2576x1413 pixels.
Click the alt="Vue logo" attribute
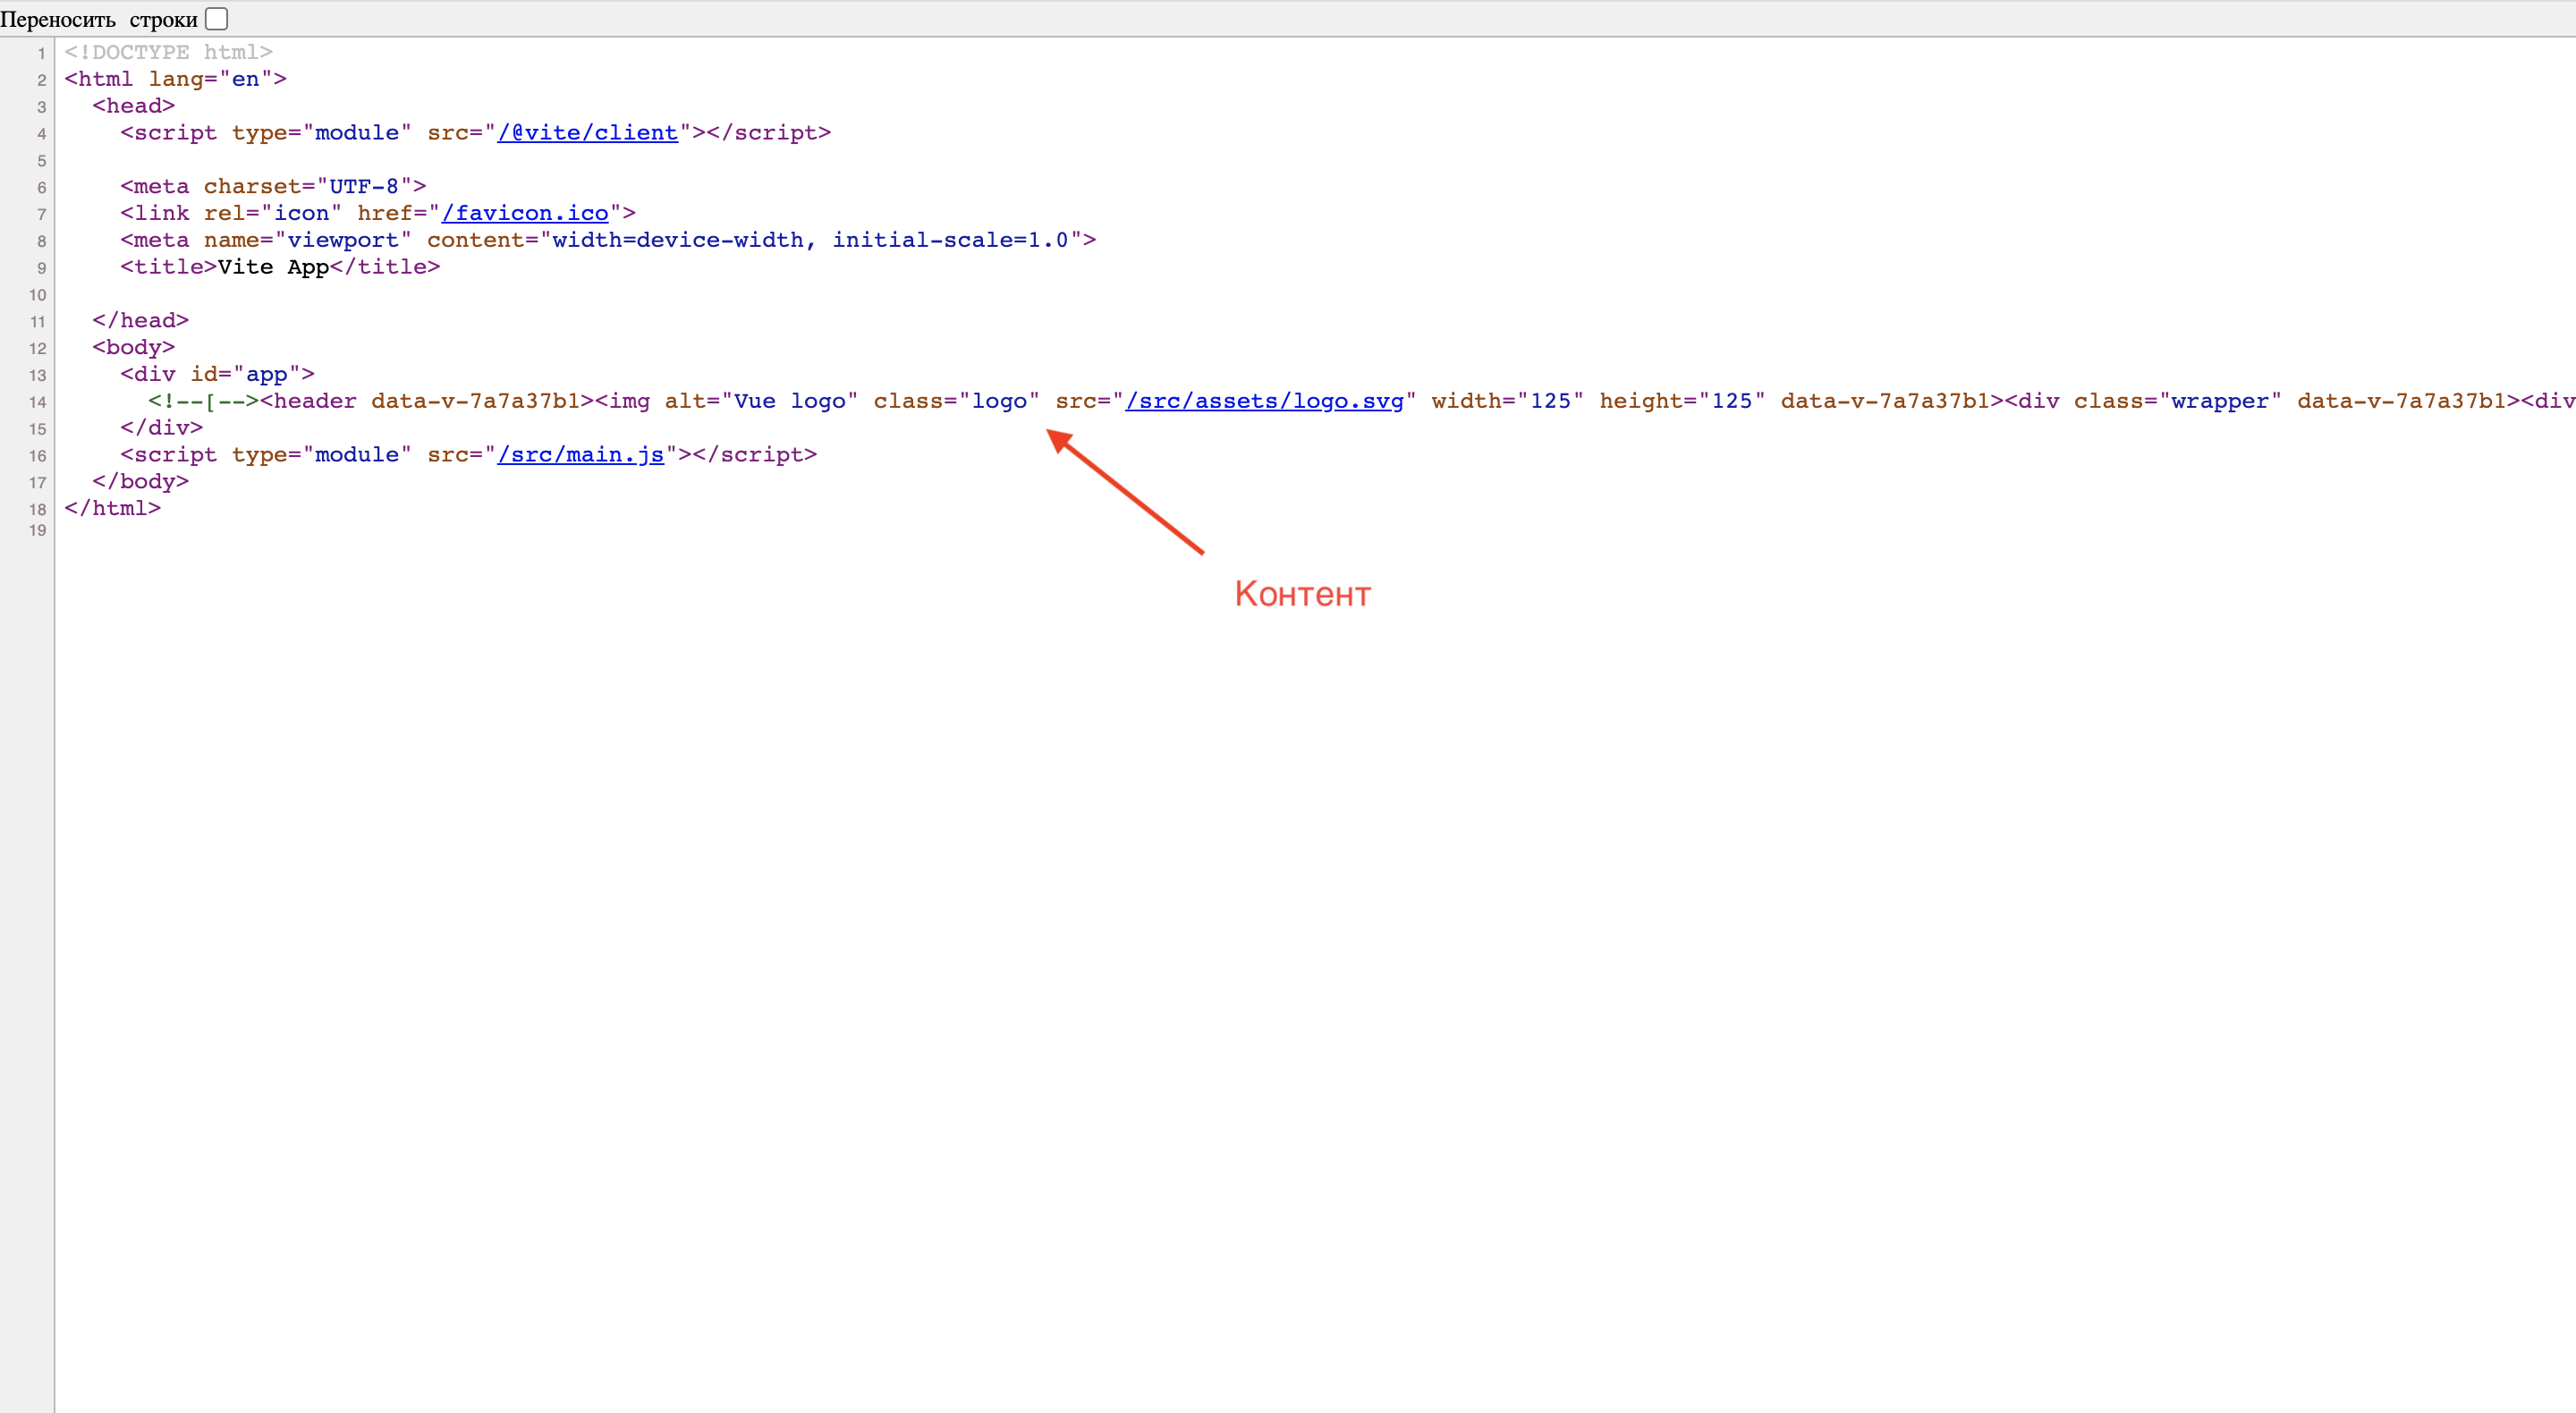pos(762,401)
